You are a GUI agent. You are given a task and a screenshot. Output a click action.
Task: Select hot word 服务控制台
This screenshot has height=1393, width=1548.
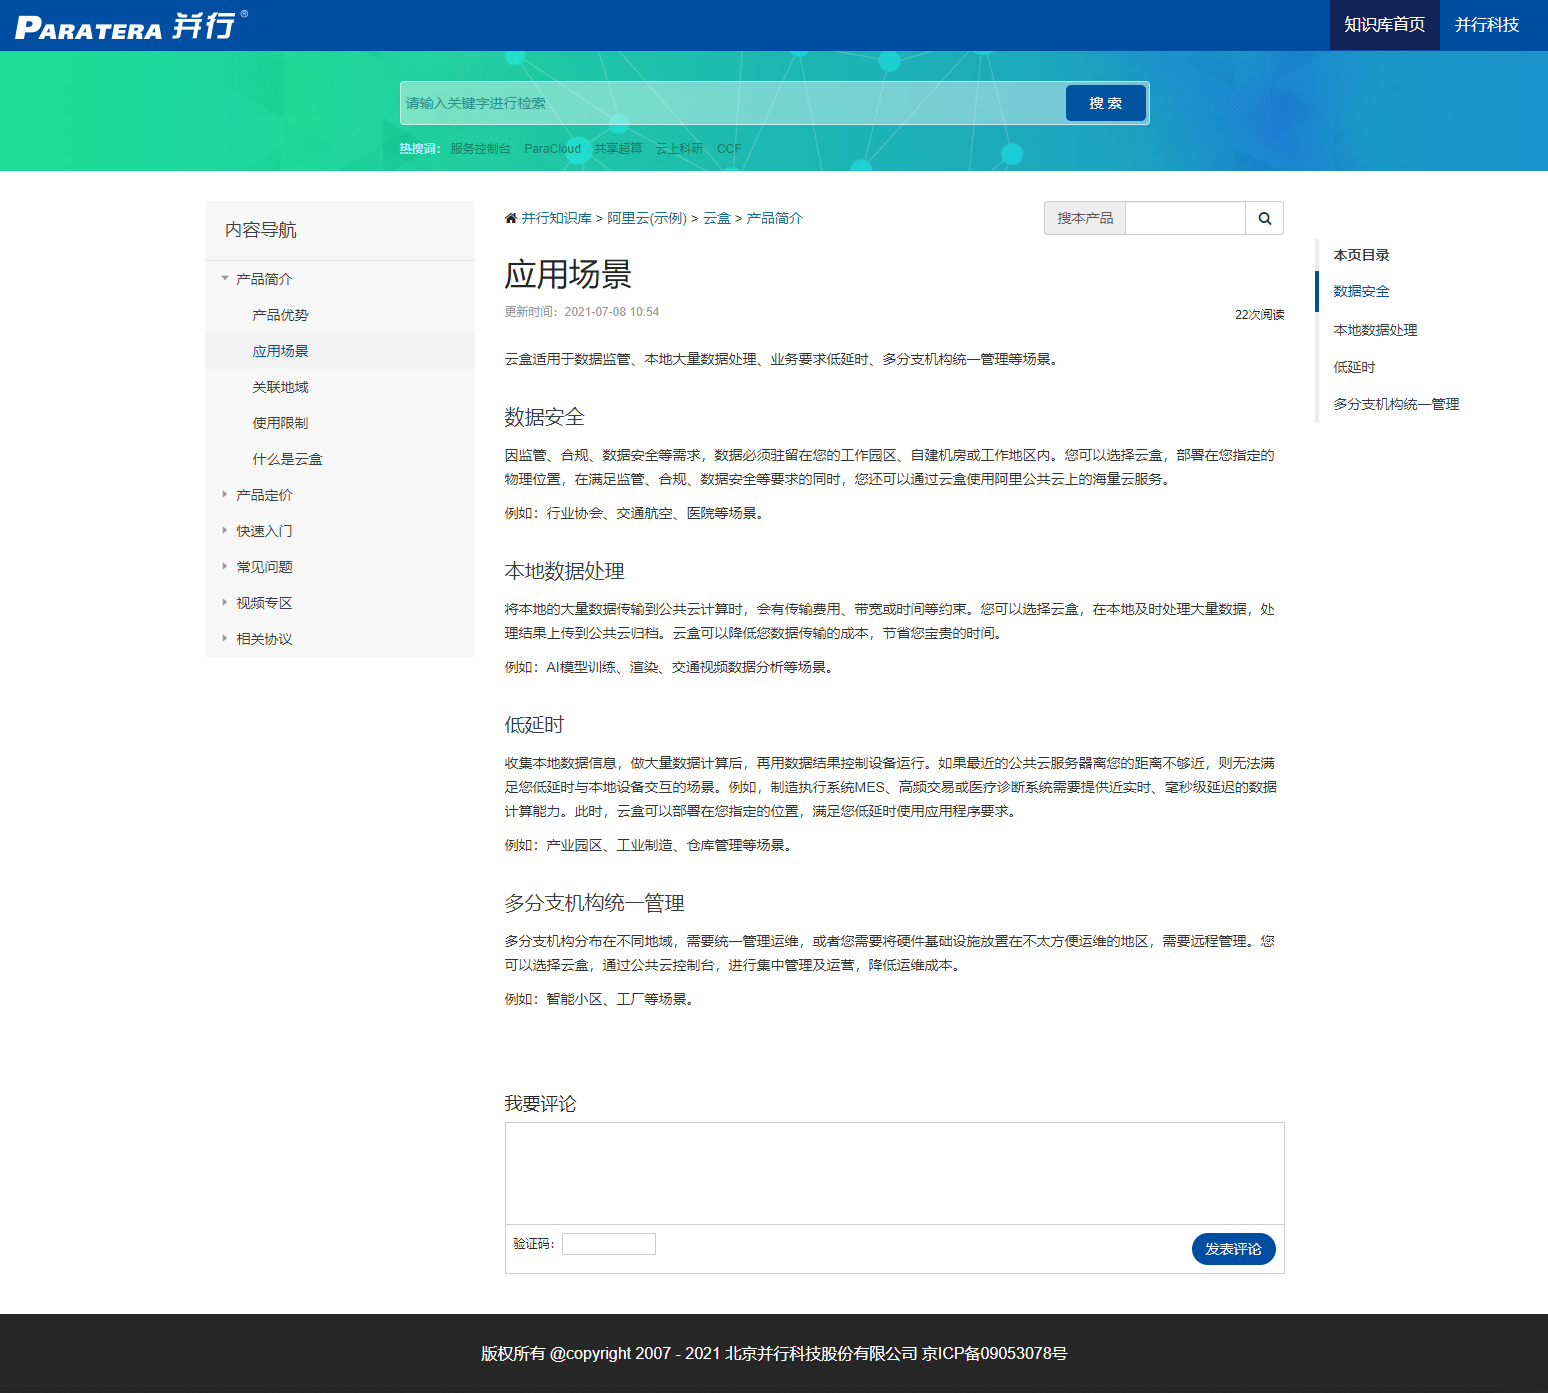pyautogui.click(x=480, y=148)
